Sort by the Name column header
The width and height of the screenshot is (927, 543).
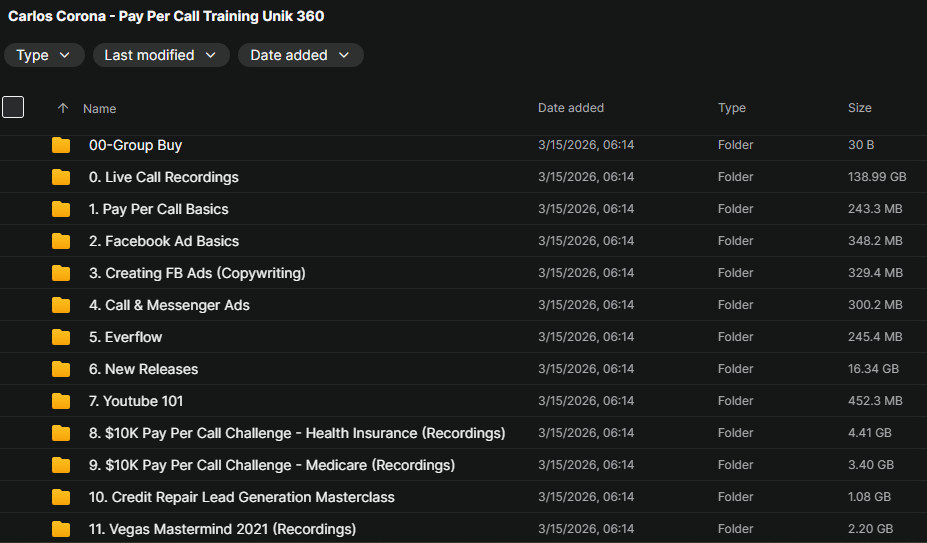point(100,108)
